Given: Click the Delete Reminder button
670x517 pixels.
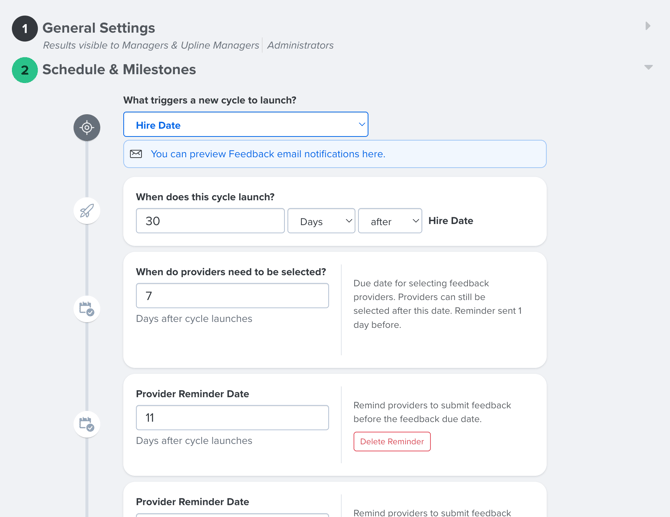Looking at the screenshot, I should (392, 441).
